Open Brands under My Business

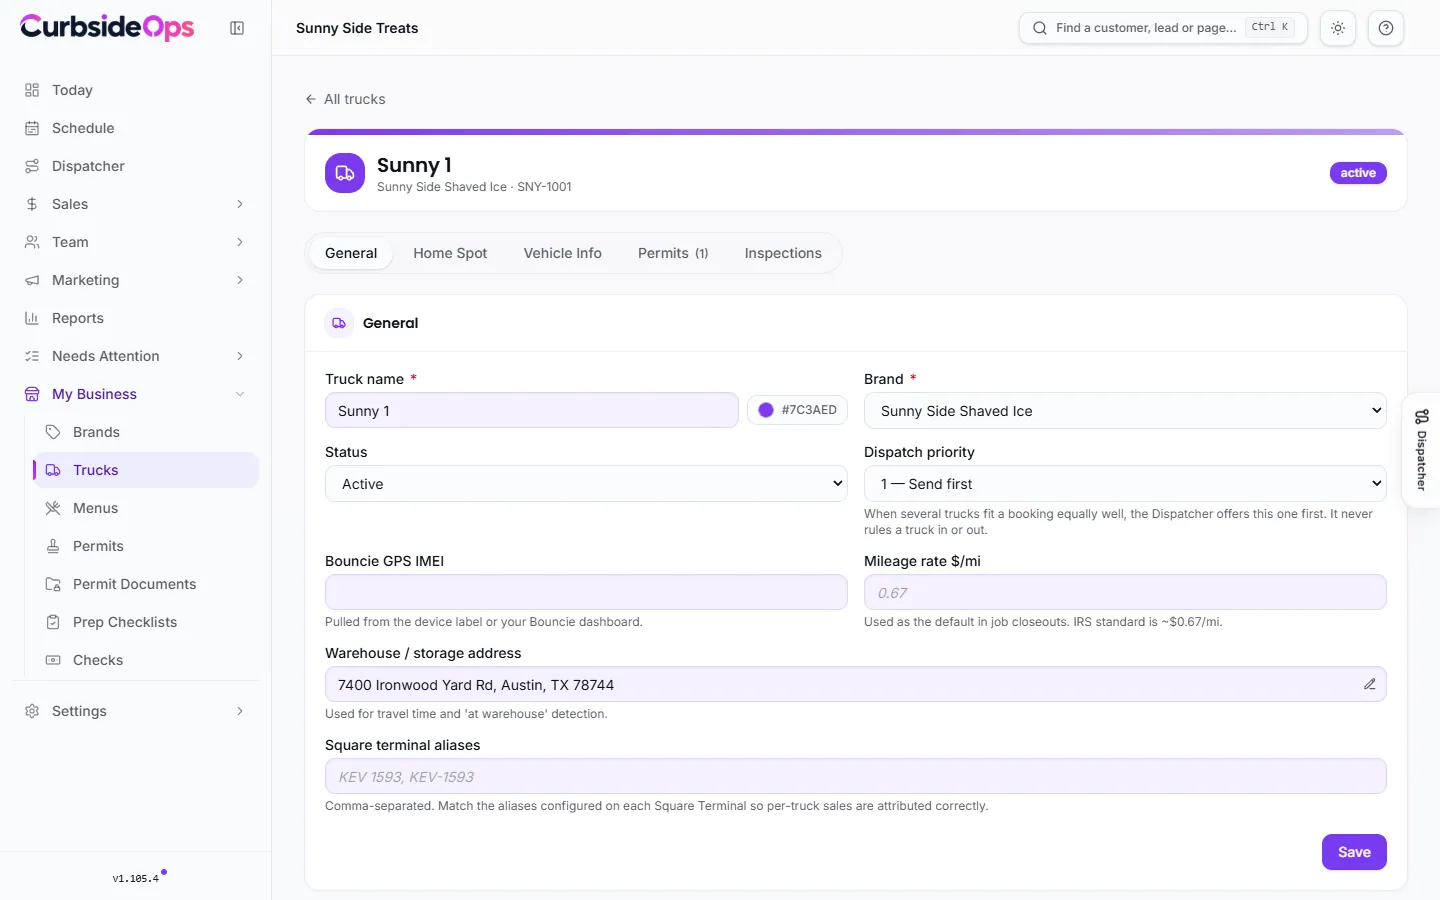coord(146,432)
